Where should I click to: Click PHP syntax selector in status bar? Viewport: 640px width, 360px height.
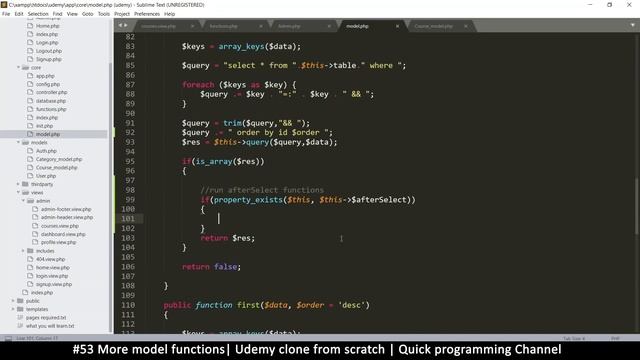(x=615, y=338)
